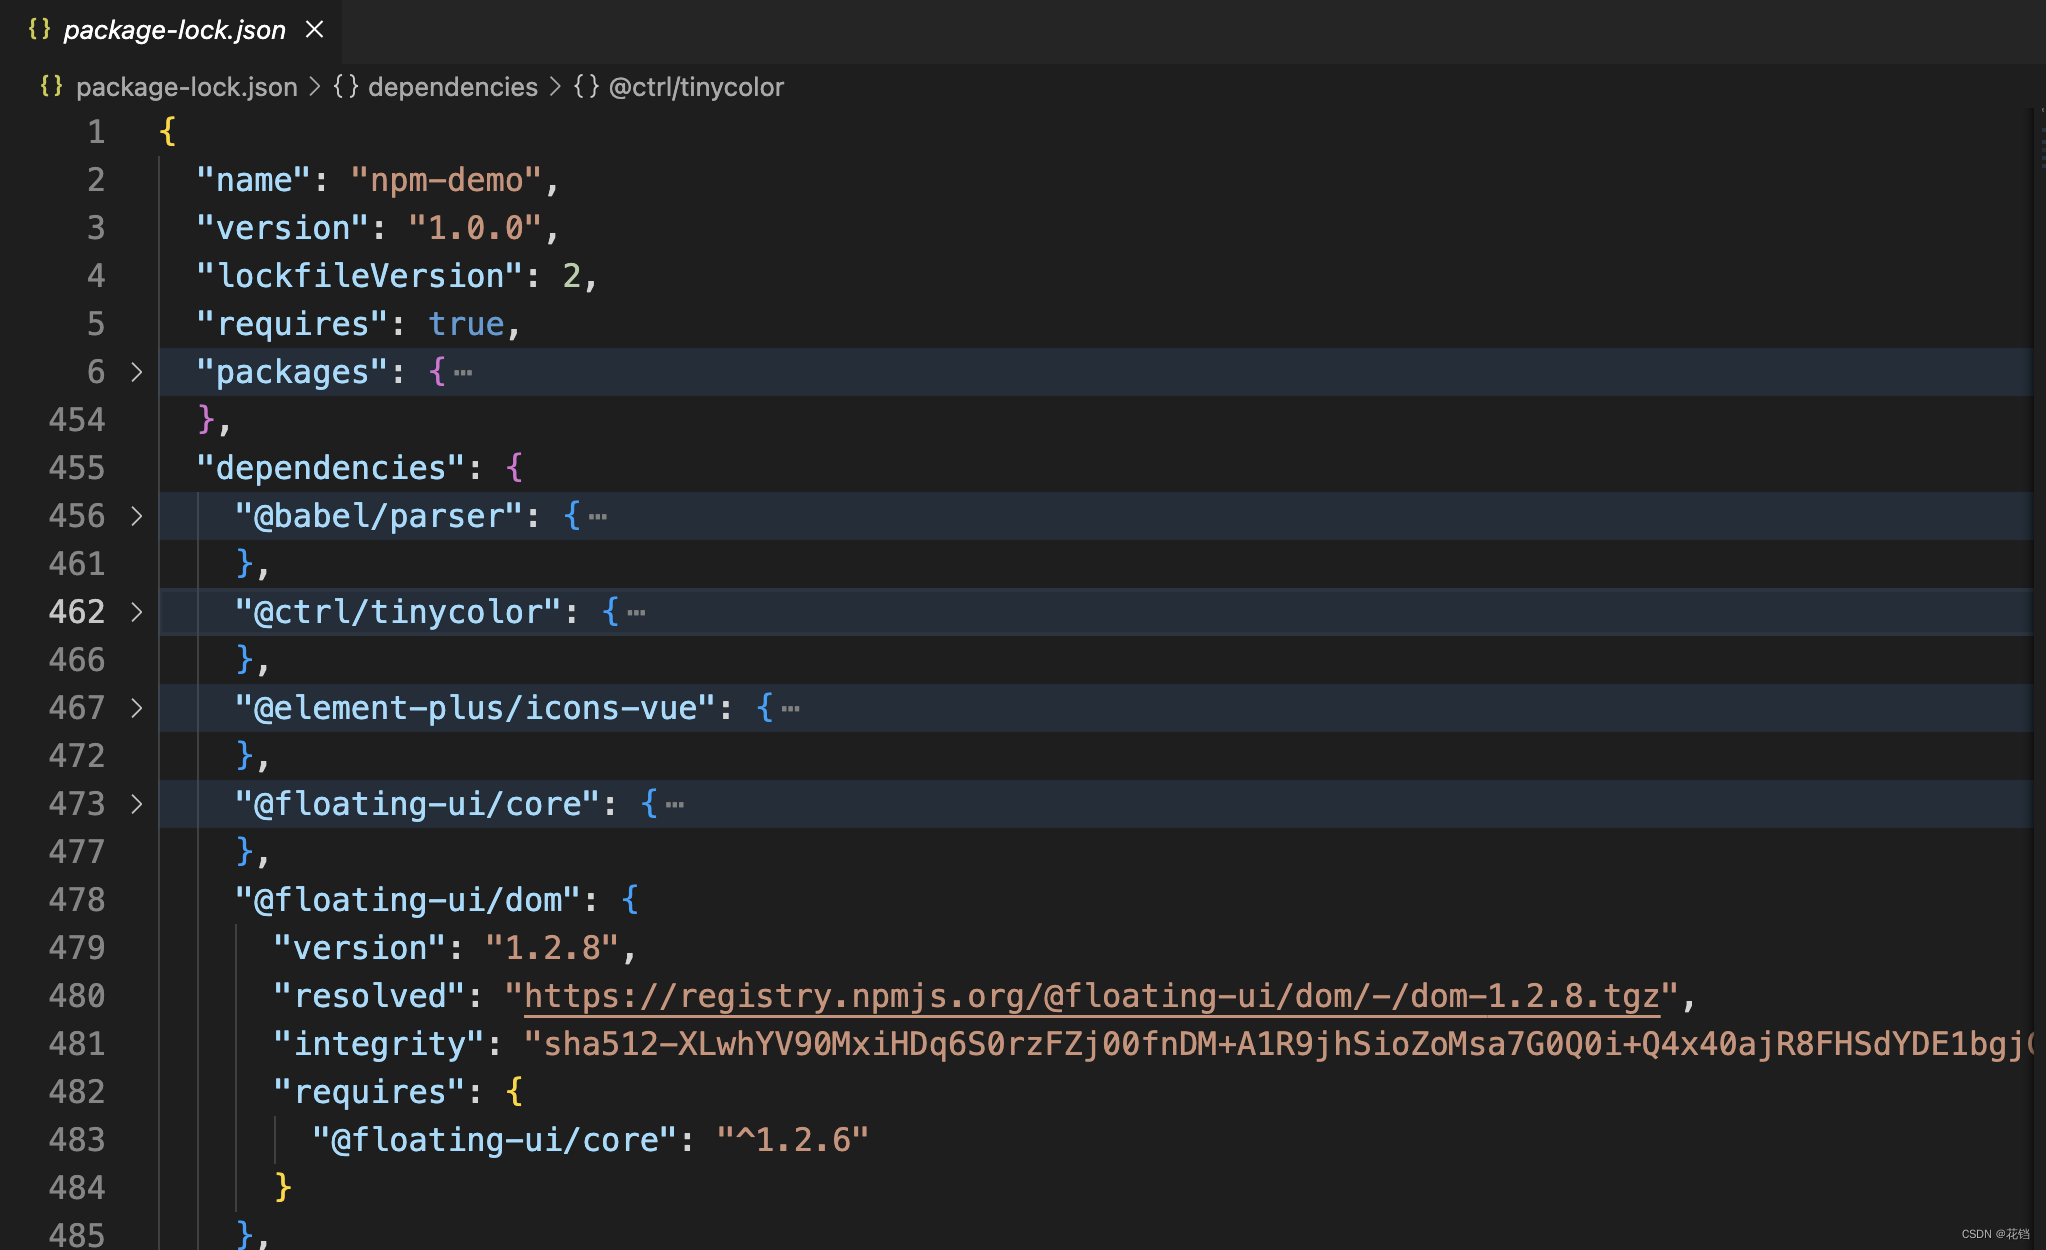Click the folded ellipsis after @babel/parser

click(x=598, y=517)
